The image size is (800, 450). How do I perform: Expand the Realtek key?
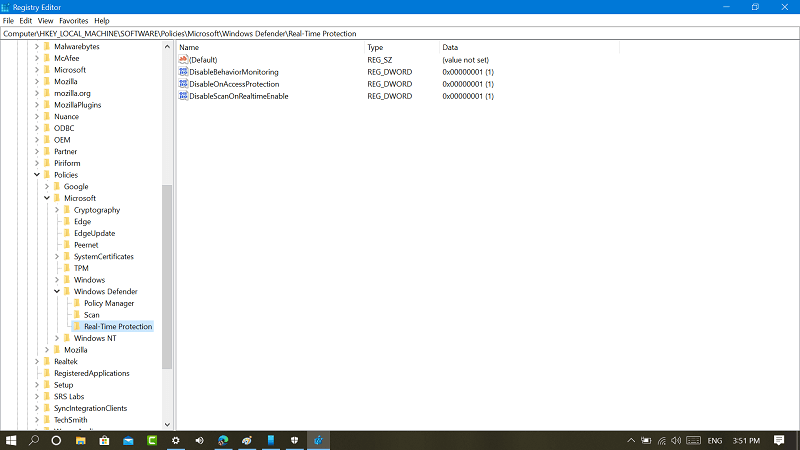[37, 361]
